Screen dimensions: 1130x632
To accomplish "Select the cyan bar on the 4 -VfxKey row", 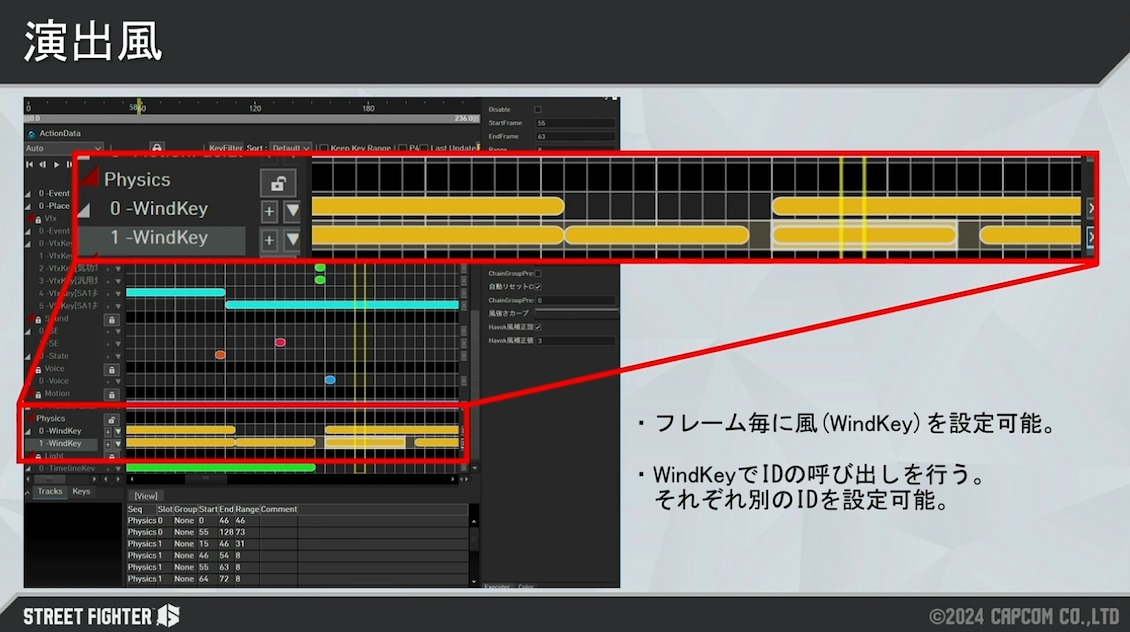I will (175, 293).
